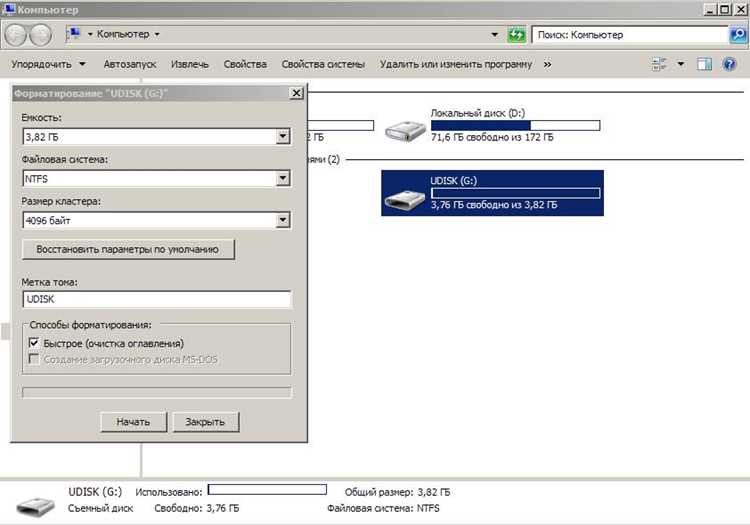750x525 pixels.
Task: Uncheck Быстрое (очистка оглавления) checkbox
Action: point(34,343)
